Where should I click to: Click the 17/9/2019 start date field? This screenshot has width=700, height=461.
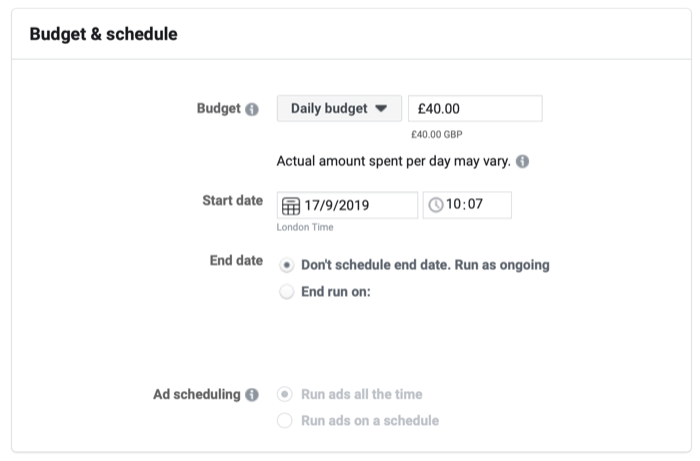click(x=347, y=205)
